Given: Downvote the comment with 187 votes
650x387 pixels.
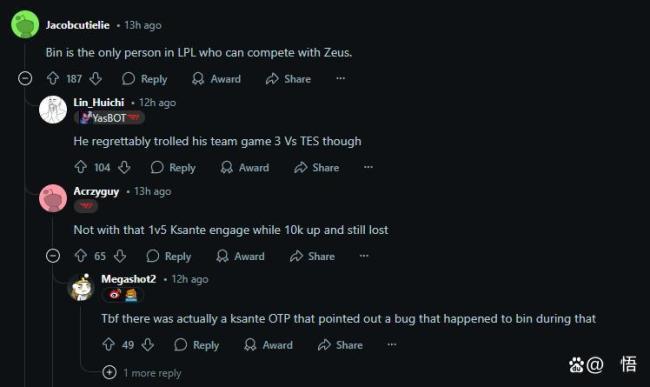Looking at the screenshot, I should coord(96,78).
